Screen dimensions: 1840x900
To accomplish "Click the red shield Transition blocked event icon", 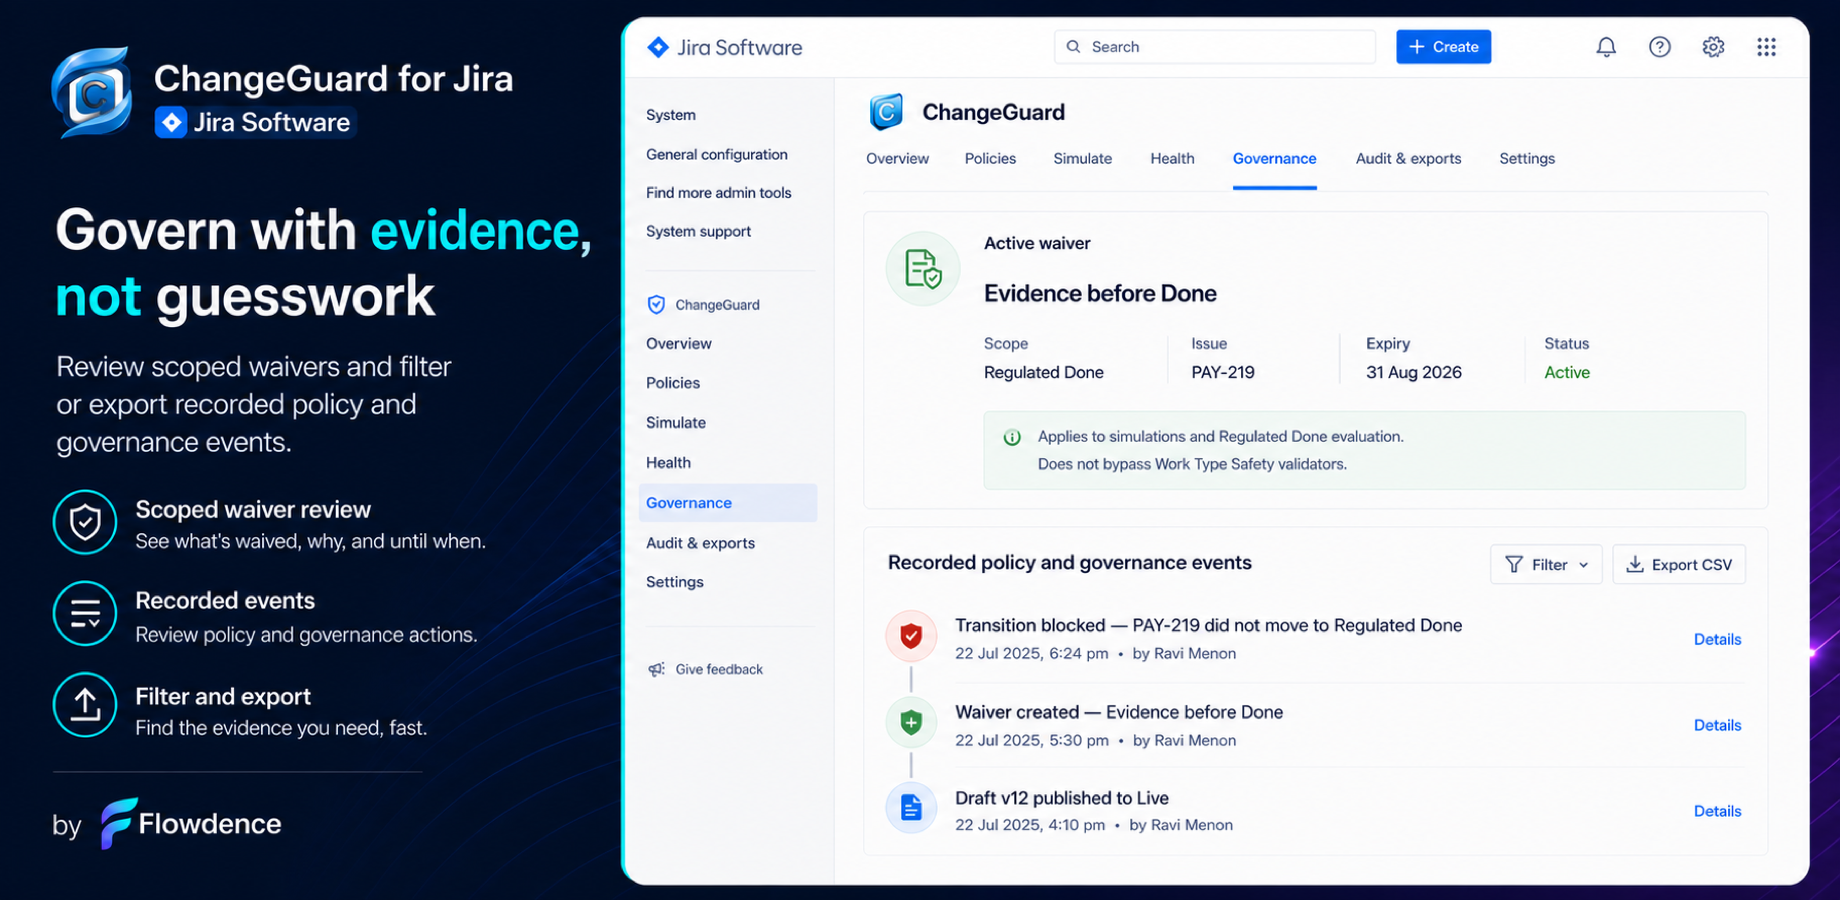I will pyautogui.click(x=911, y=636).
